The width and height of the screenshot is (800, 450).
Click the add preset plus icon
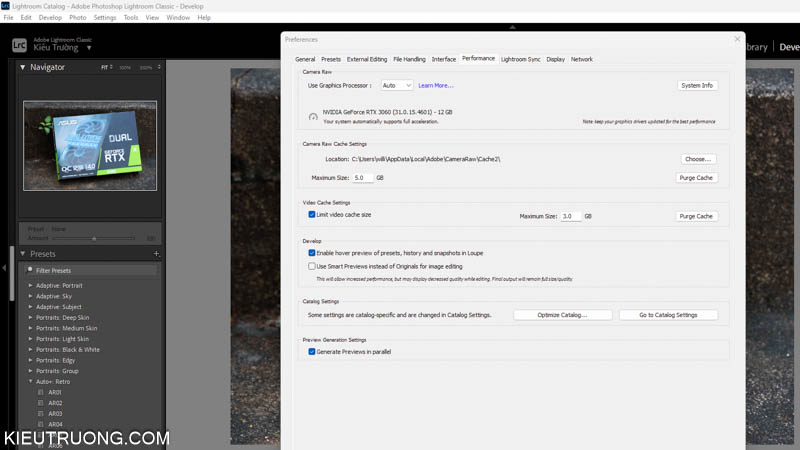pyautogui.click(x=156, y=254)
